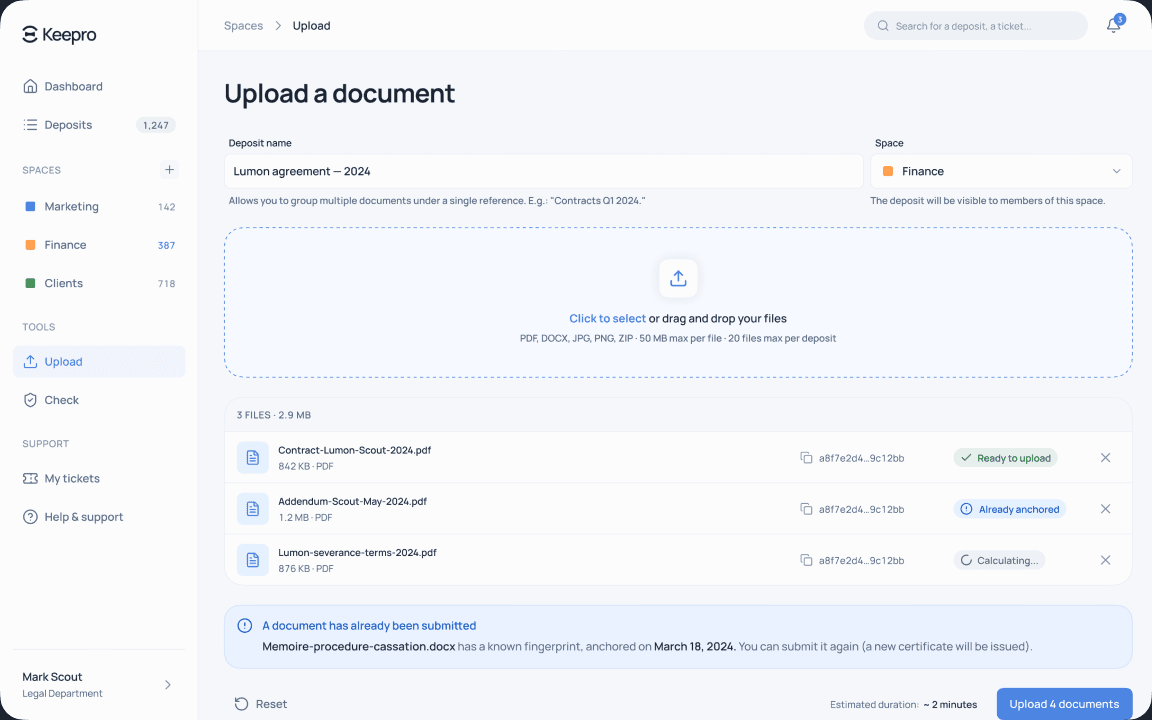Copy hash of Addendum-Scout-May-2024.pdf

[806, 509]
